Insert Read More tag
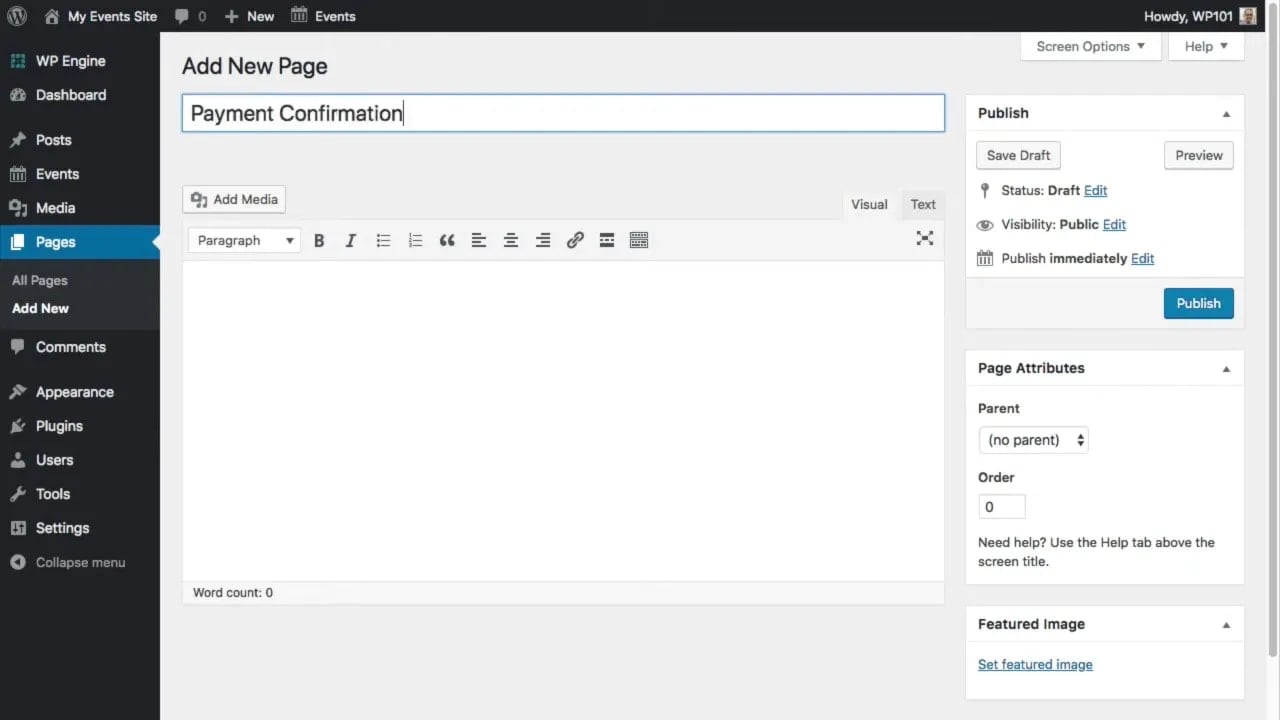The height and width of the screenshot is (720, 1280). (607, 240)
